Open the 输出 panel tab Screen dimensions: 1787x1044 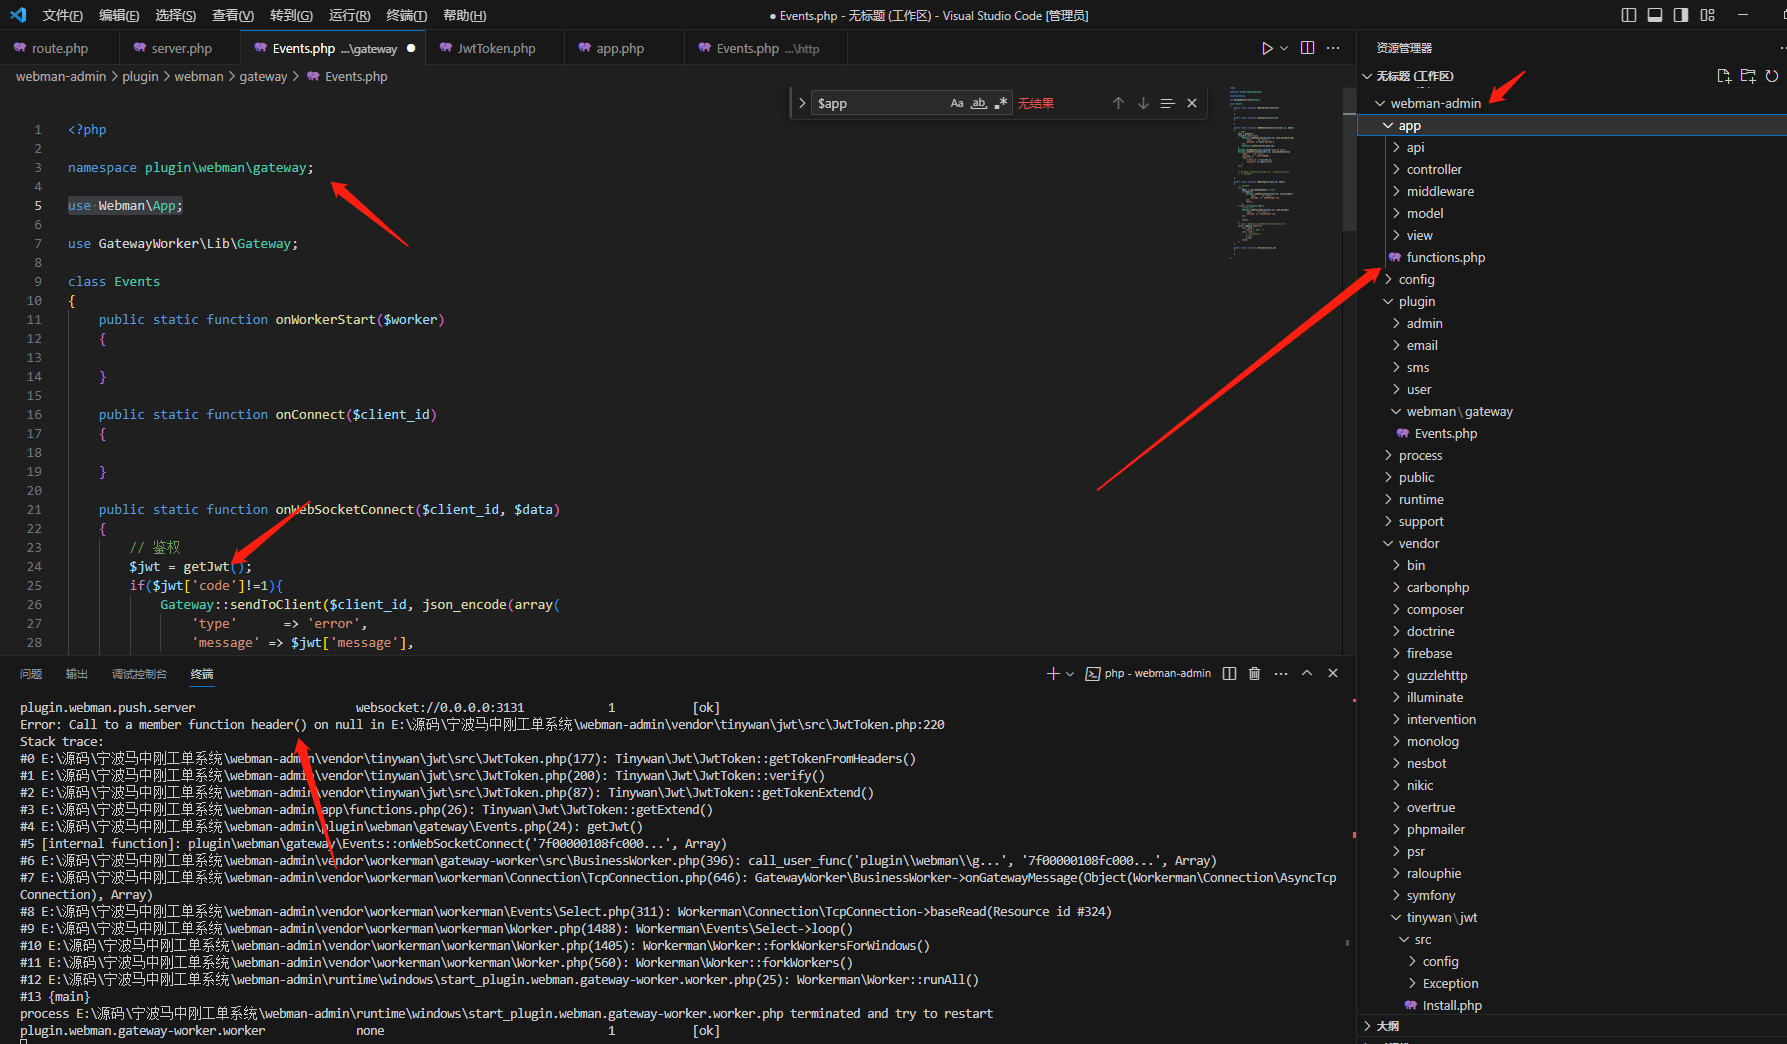pos(77,674)
